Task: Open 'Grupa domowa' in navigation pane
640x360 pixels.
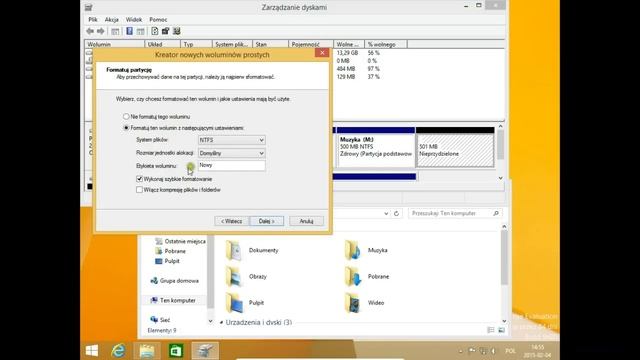Action: pos(174,281)
